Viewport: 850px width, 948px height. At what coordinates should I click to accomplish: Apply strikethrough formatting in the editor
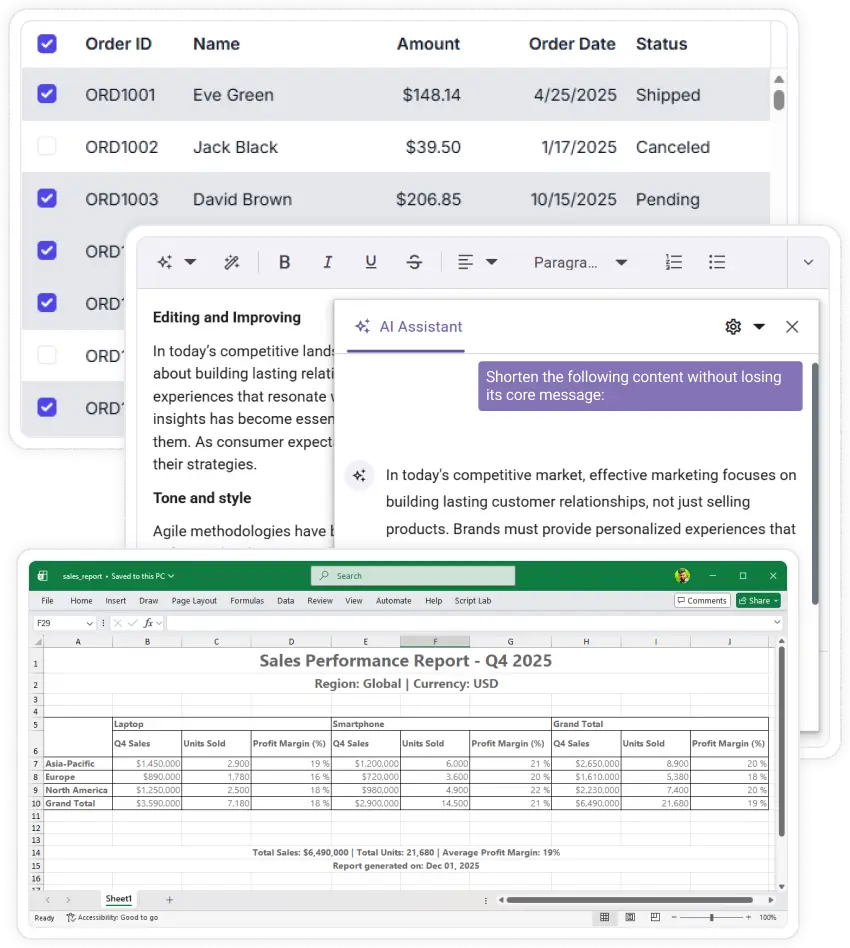coord(414,262)
